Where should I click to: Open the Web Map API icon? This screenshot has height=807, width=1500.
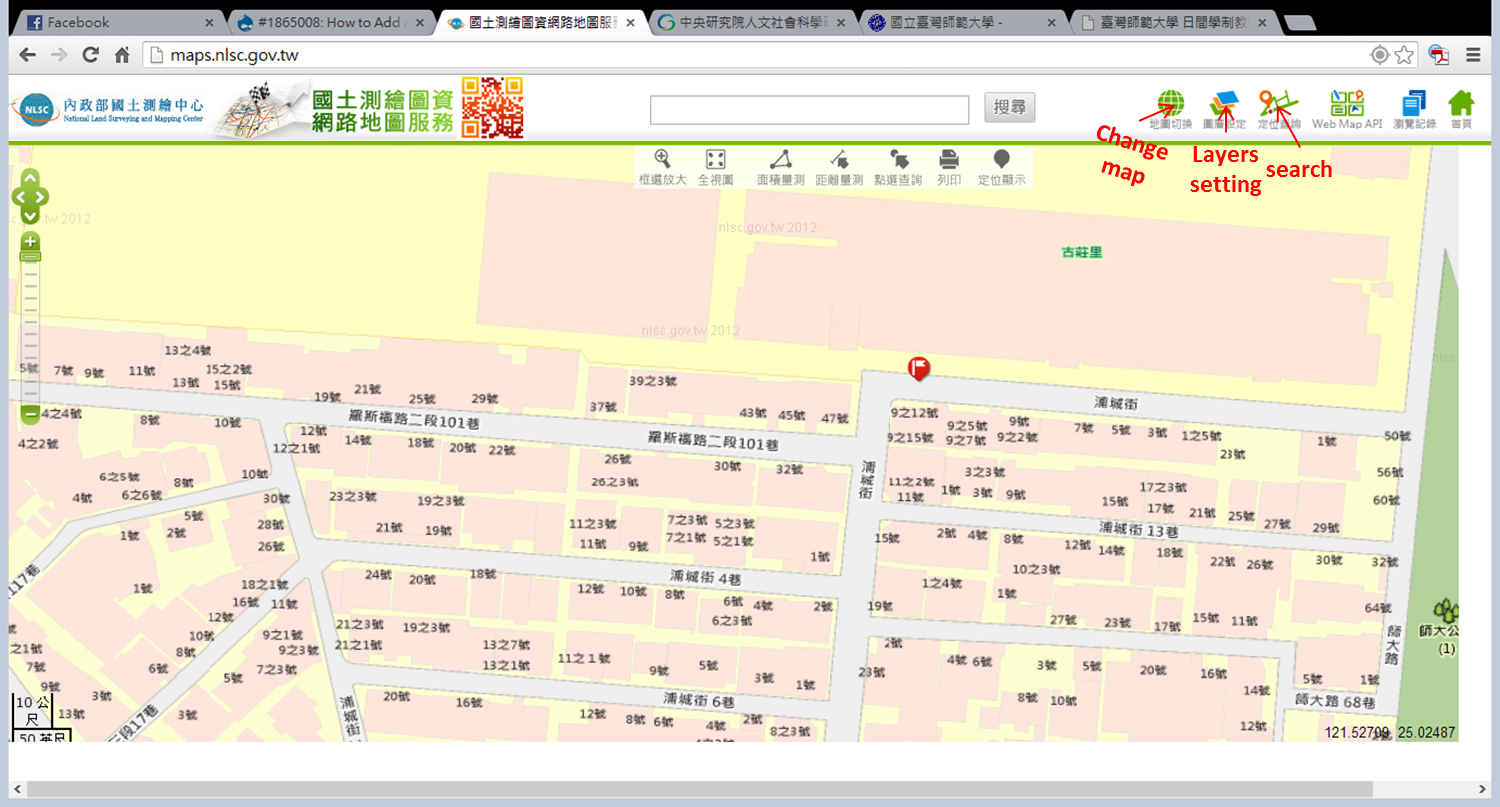(1347, 109)
